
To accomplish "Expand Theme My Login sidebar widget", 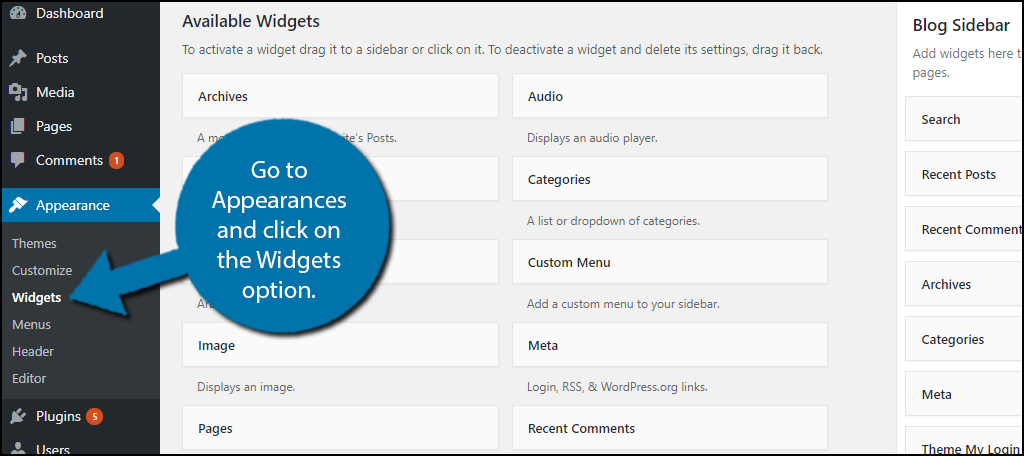I will tap(964, 441).
